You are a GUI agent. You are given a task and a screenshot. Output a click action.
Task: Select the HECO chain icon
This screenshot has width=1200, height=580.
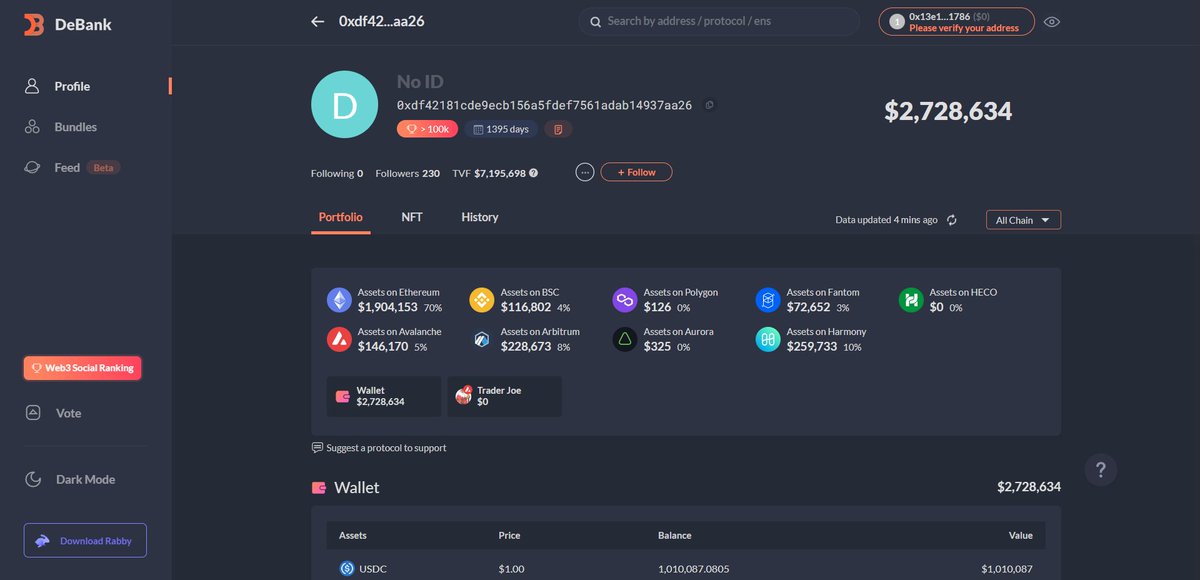coord(911,299)
